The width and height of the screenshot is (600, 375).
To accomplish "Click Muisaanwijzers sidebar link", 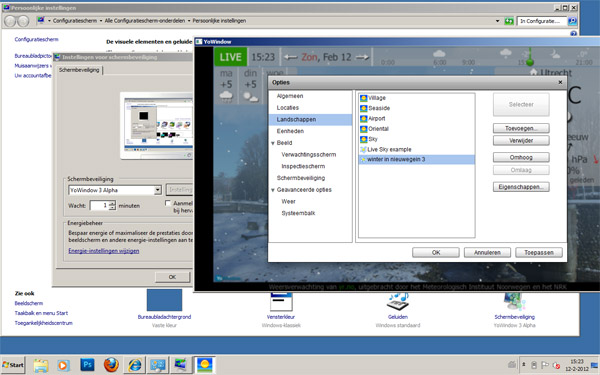I will pyautogui.click(x=33, y=66).
